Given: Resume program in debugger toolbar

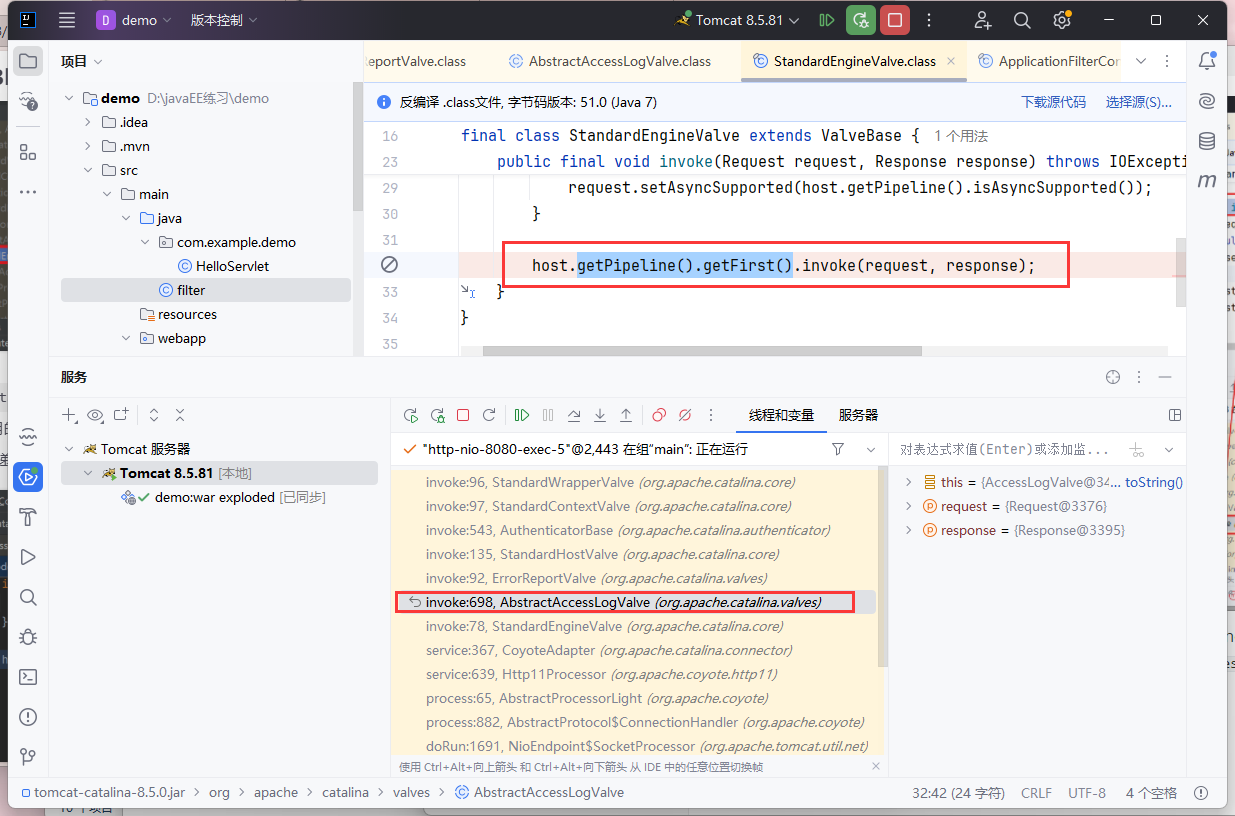Looking at the screenshot, I should coord(522,415).
